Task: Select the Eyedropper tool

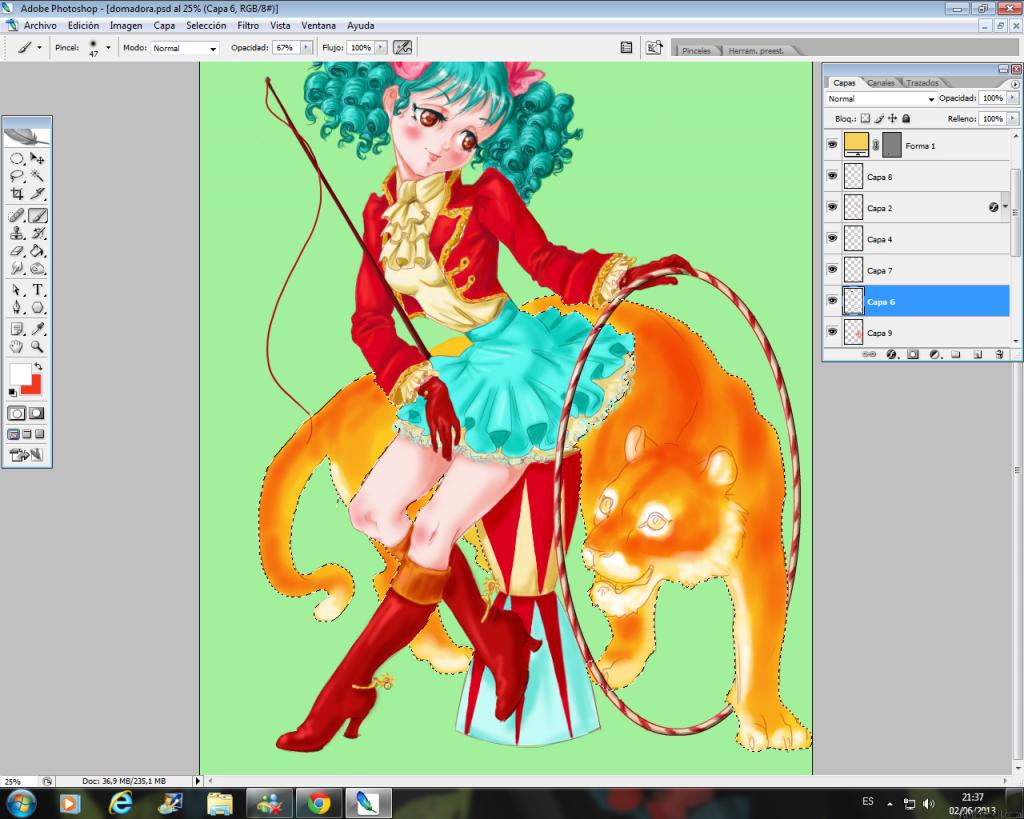Action: click(38, 329)
